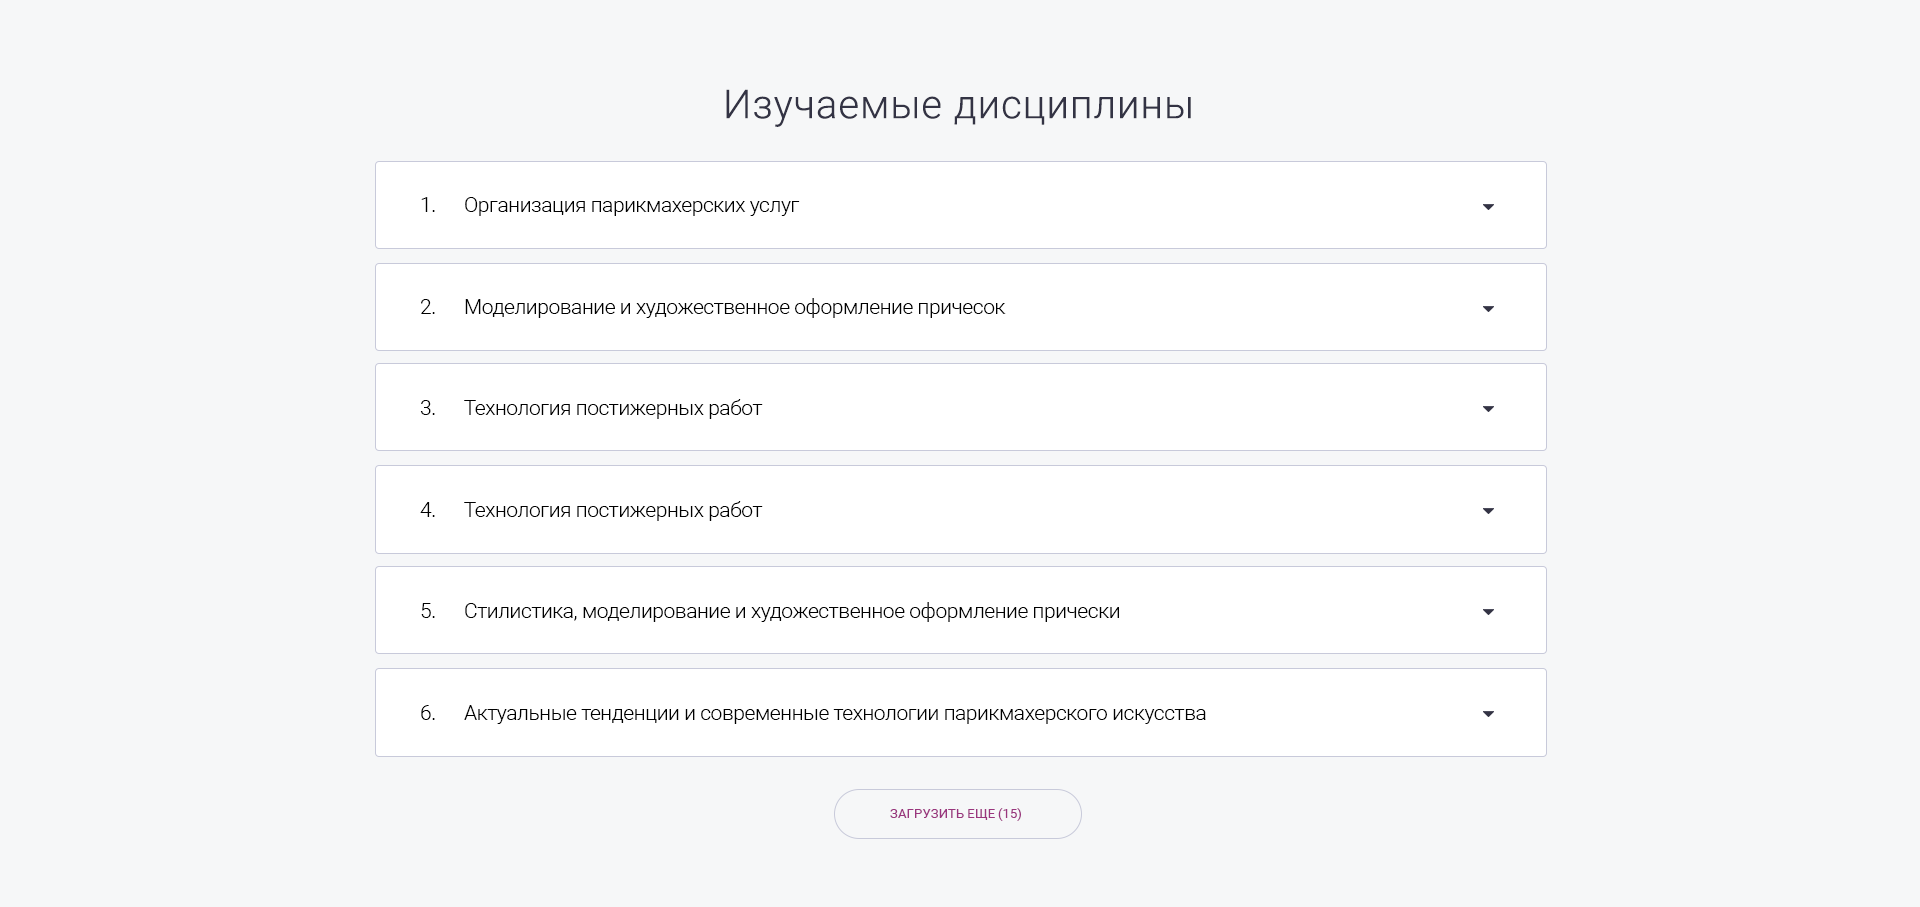Click the arrow icon for Организация парикмахерских услуг
Screen dimensions: 1920x907
[1488, 207]
